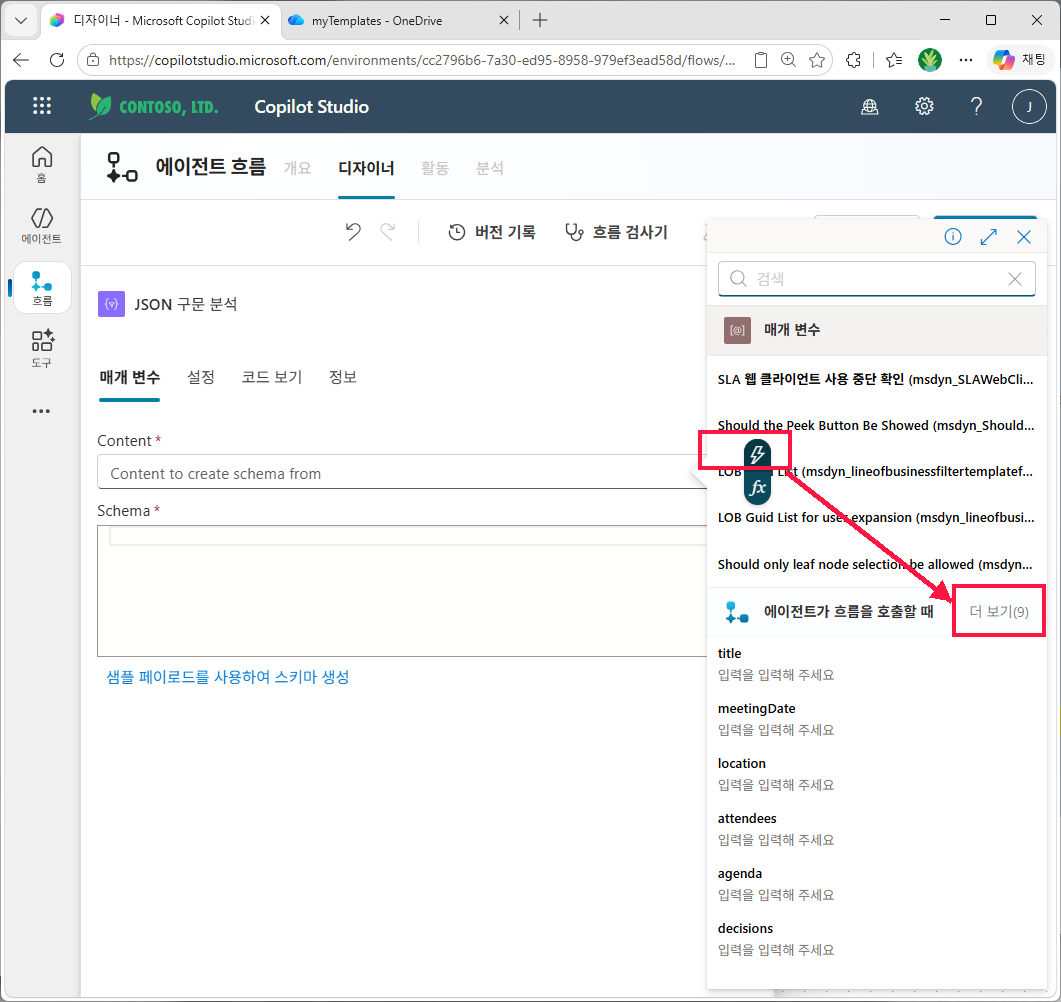Open help question mark icon

[976, 106]
